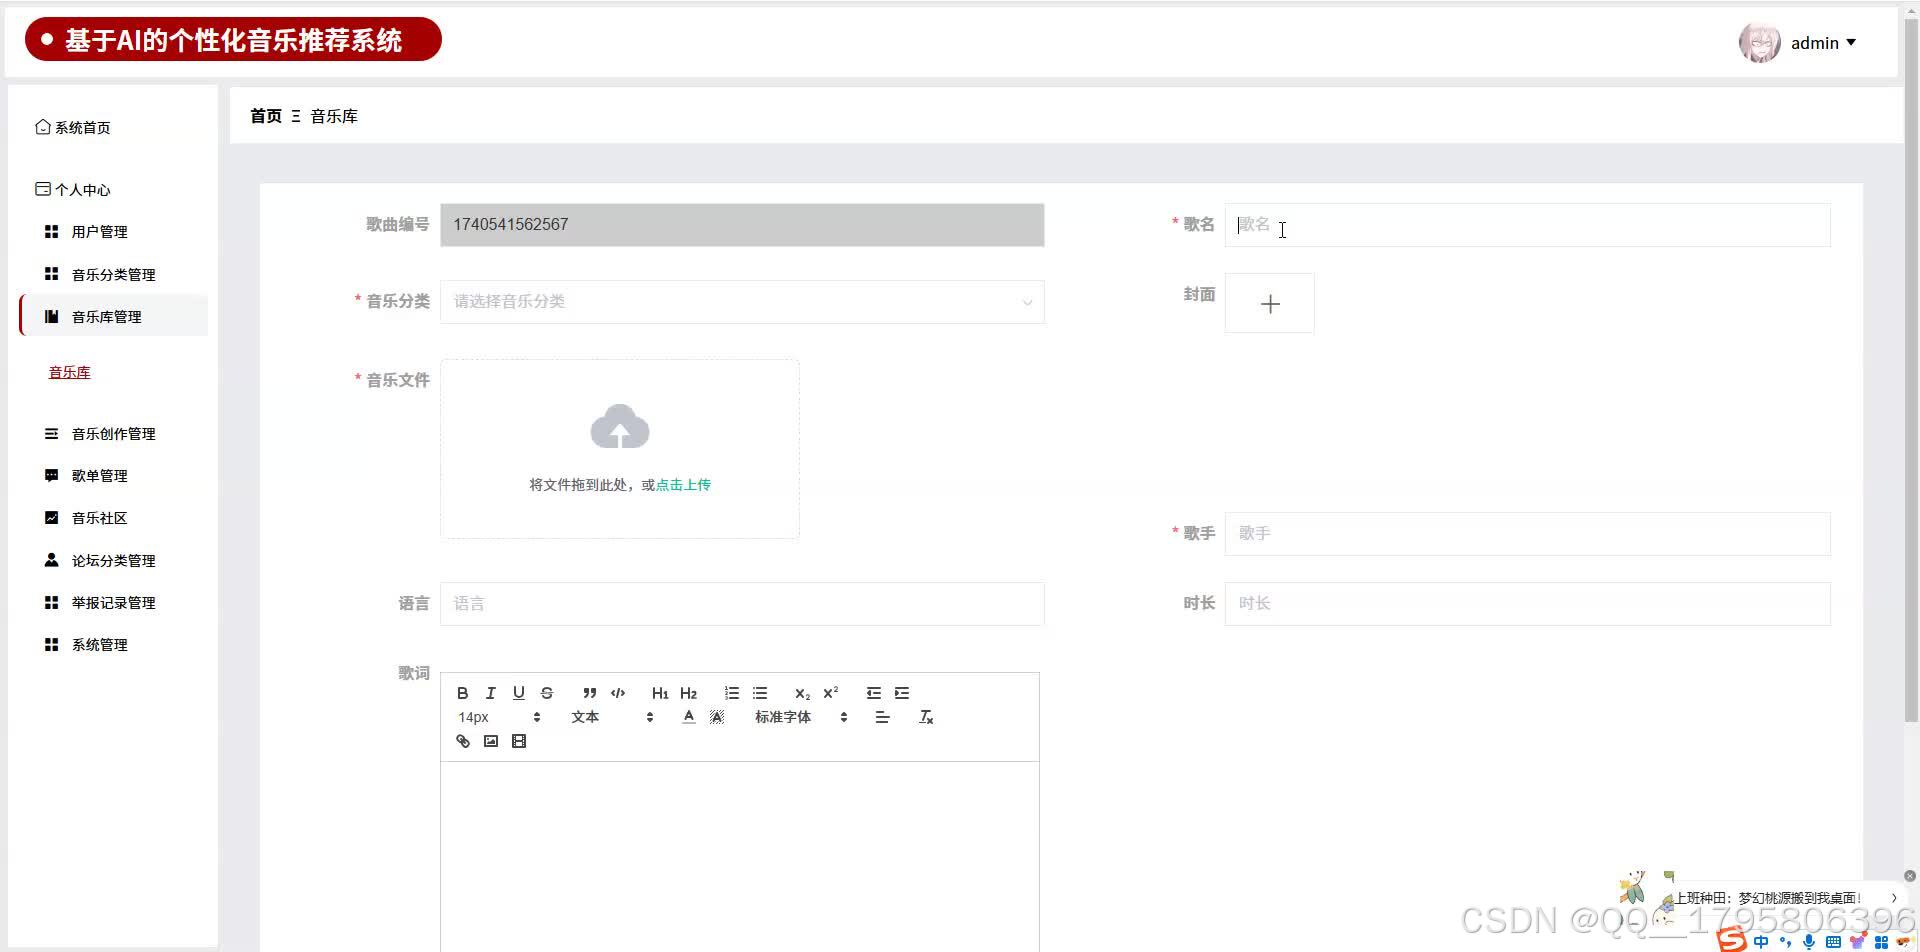
Task: Open the 音乐分类 category dropdown
Action: pos(741,301)
